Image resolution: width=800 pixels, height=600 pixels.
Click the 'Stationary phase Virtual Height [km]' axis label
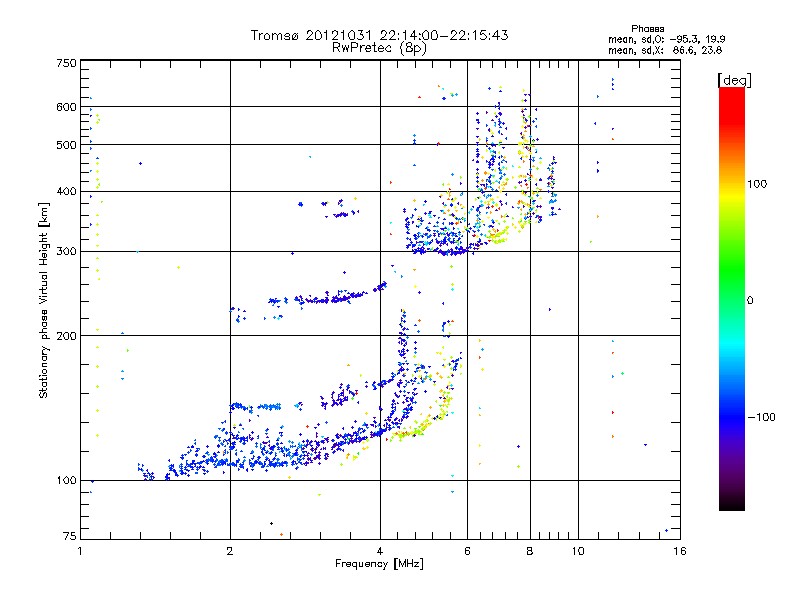tap(43, 300)
